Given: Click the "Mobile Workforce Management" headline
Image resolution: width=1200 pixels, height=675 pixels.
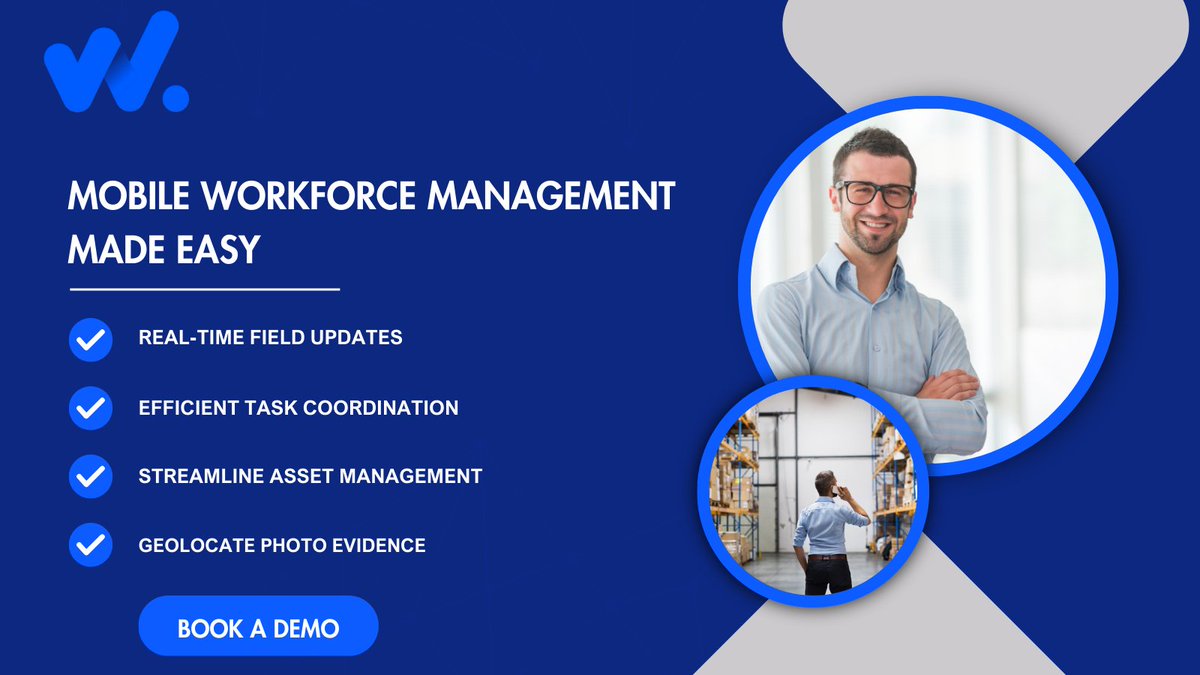Looking at the screenshot, I should coord(370,196).
